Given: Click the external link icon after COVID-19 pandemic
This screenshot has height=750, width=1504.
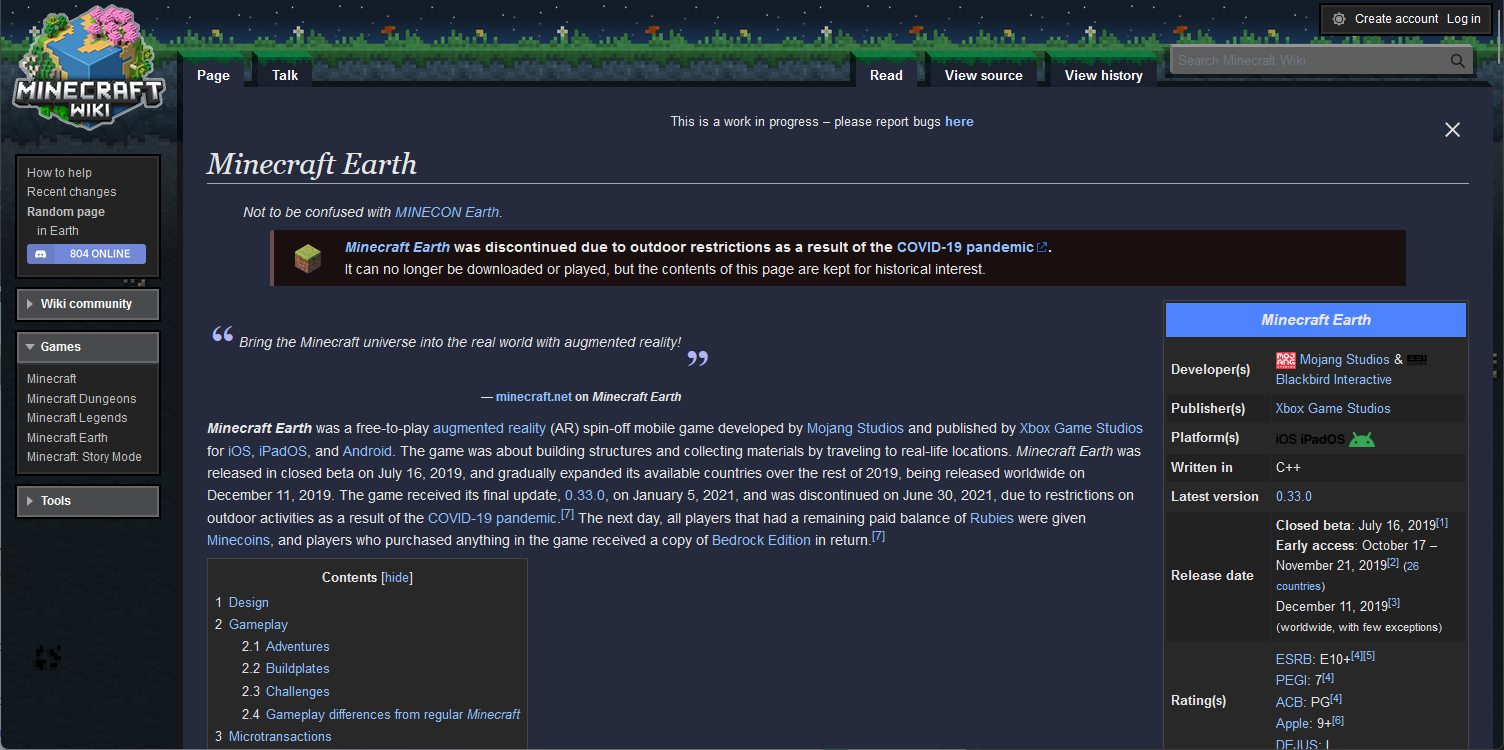Looking at the screenshot, I should (x=1042, y=248).
